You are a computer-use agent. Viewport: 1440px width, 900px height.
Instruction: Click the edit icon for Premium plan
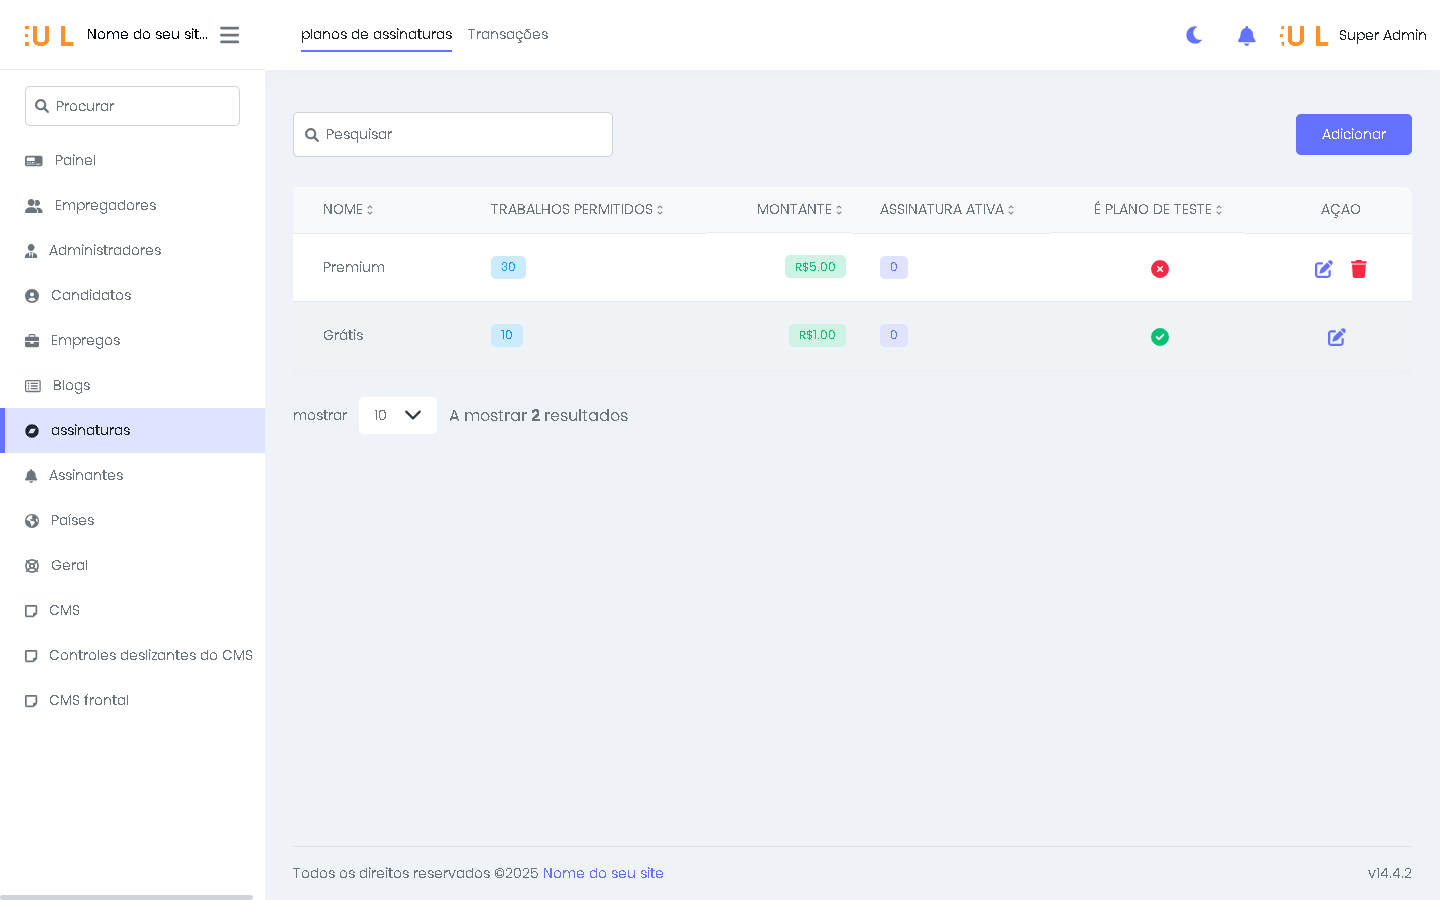(x=1323, y=269)
